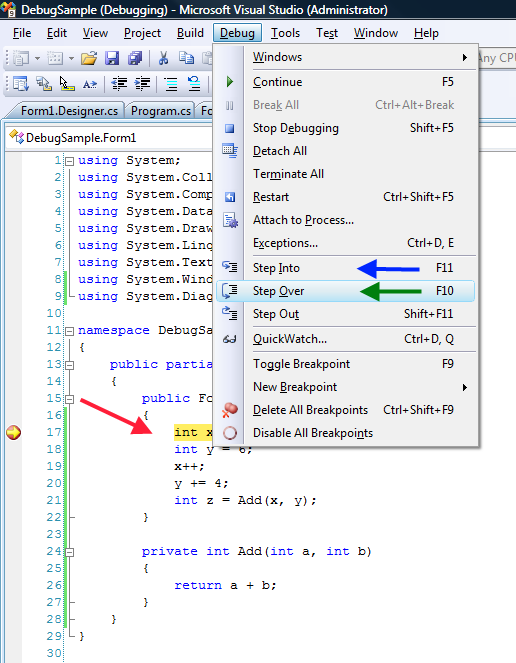Click the Save floppy disk toolbar icon
Image resolution: width=516 pixels, height=663 pixels.
(x=112, y=58)
